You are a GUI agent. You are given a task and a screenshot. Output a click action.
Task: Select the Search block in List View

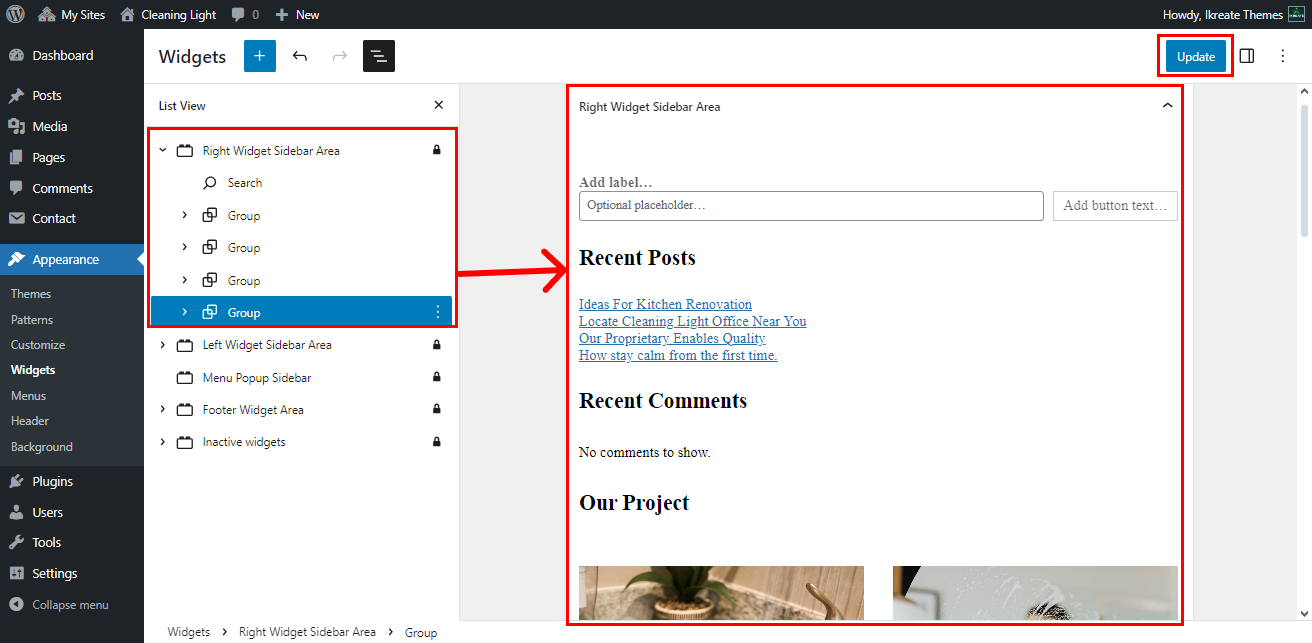244,183
